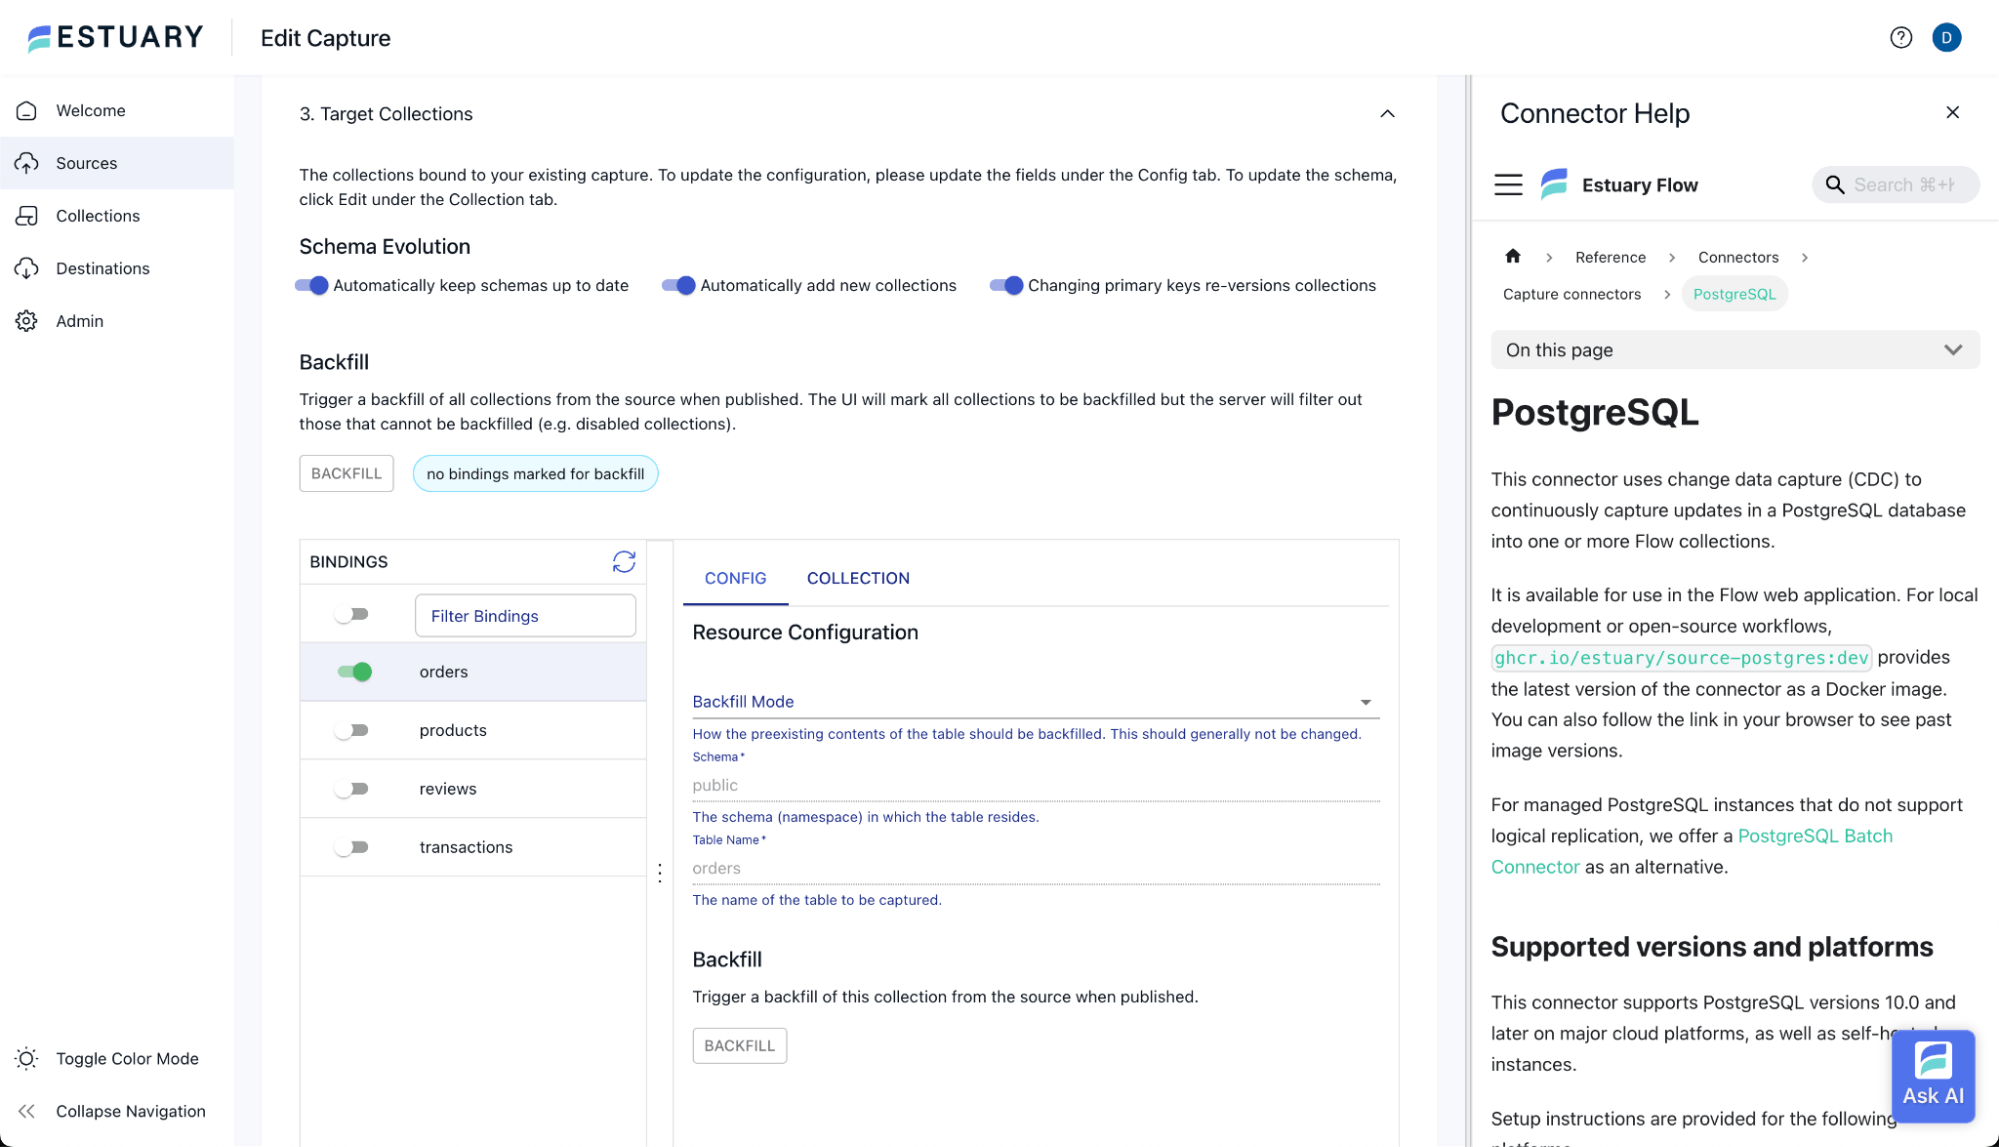Open the help question mark icon
Screen dimensions: 1999x1147
tap(1900, 38)
